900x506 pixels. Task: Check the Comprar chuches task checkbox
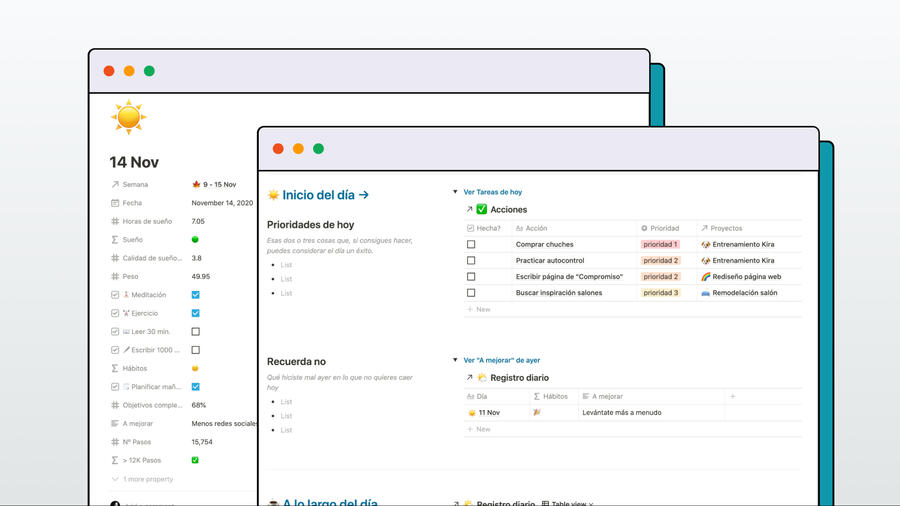[x=471, y=244]
